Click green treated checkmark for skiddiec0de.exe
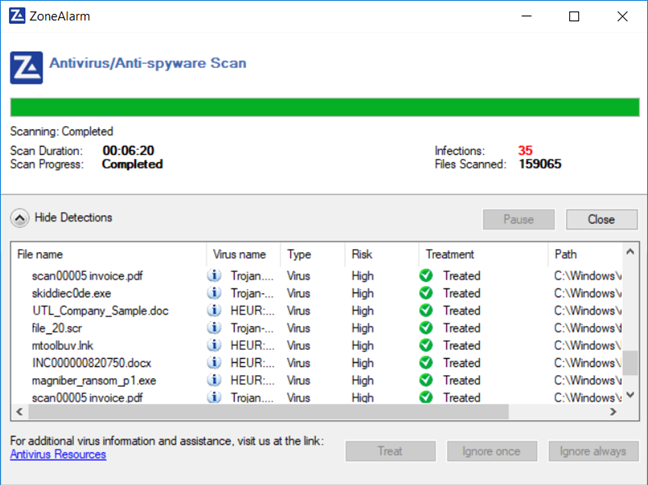This screenshot has width=648, height=485. tap(426, 293)
